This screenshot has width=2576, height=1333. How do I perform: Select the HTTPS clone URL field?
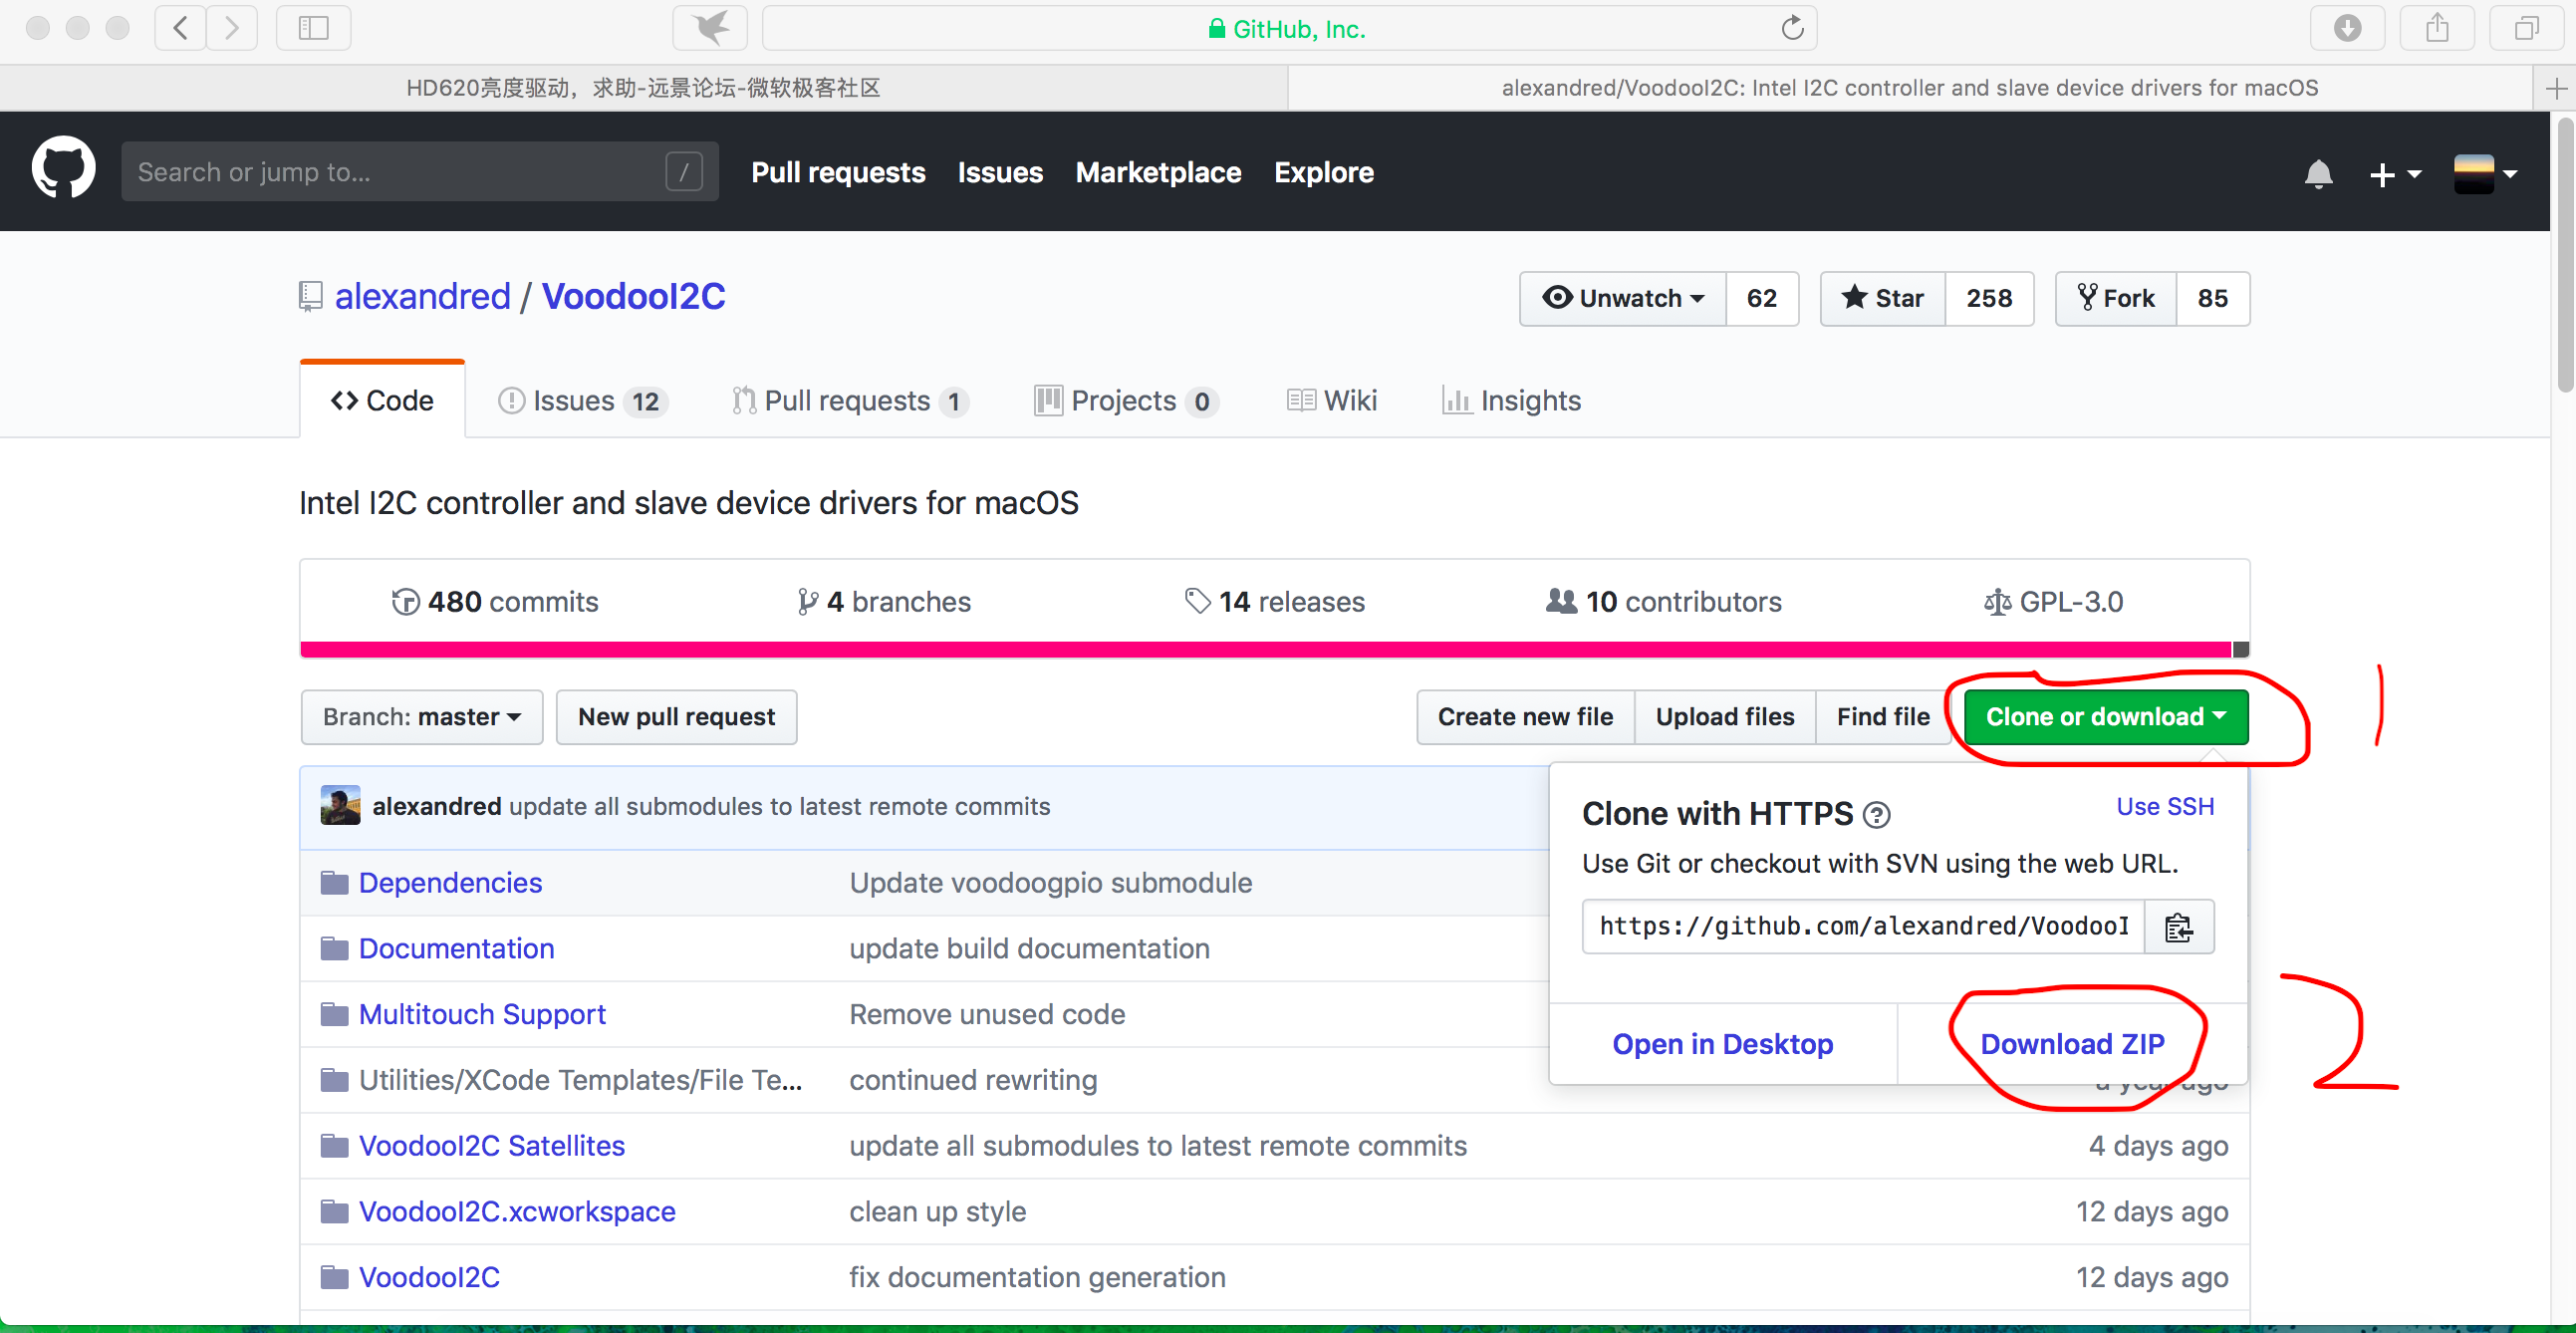pos(1863,927)
